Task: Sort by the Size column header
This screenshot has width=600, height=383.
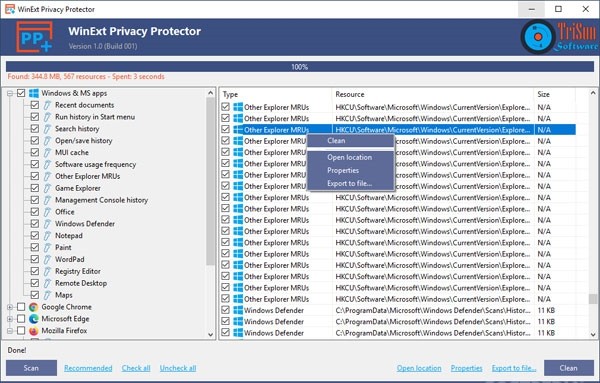Action: tap(554, 94)
